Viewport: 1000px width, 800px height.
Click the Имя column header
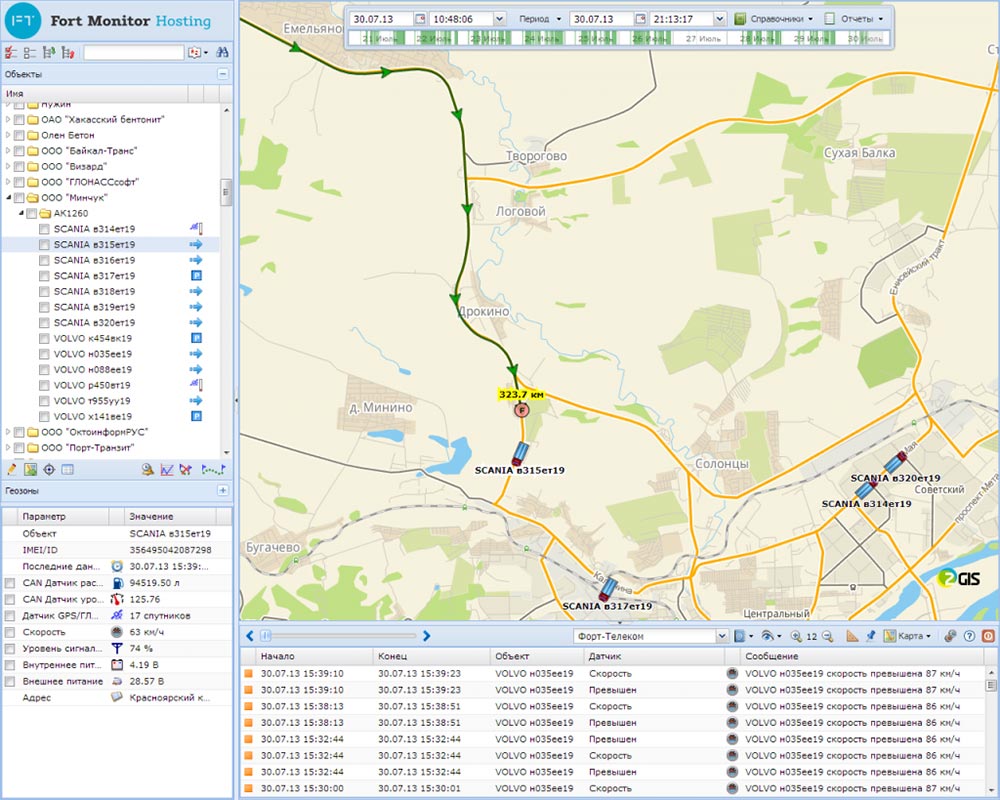coord(96,94)
